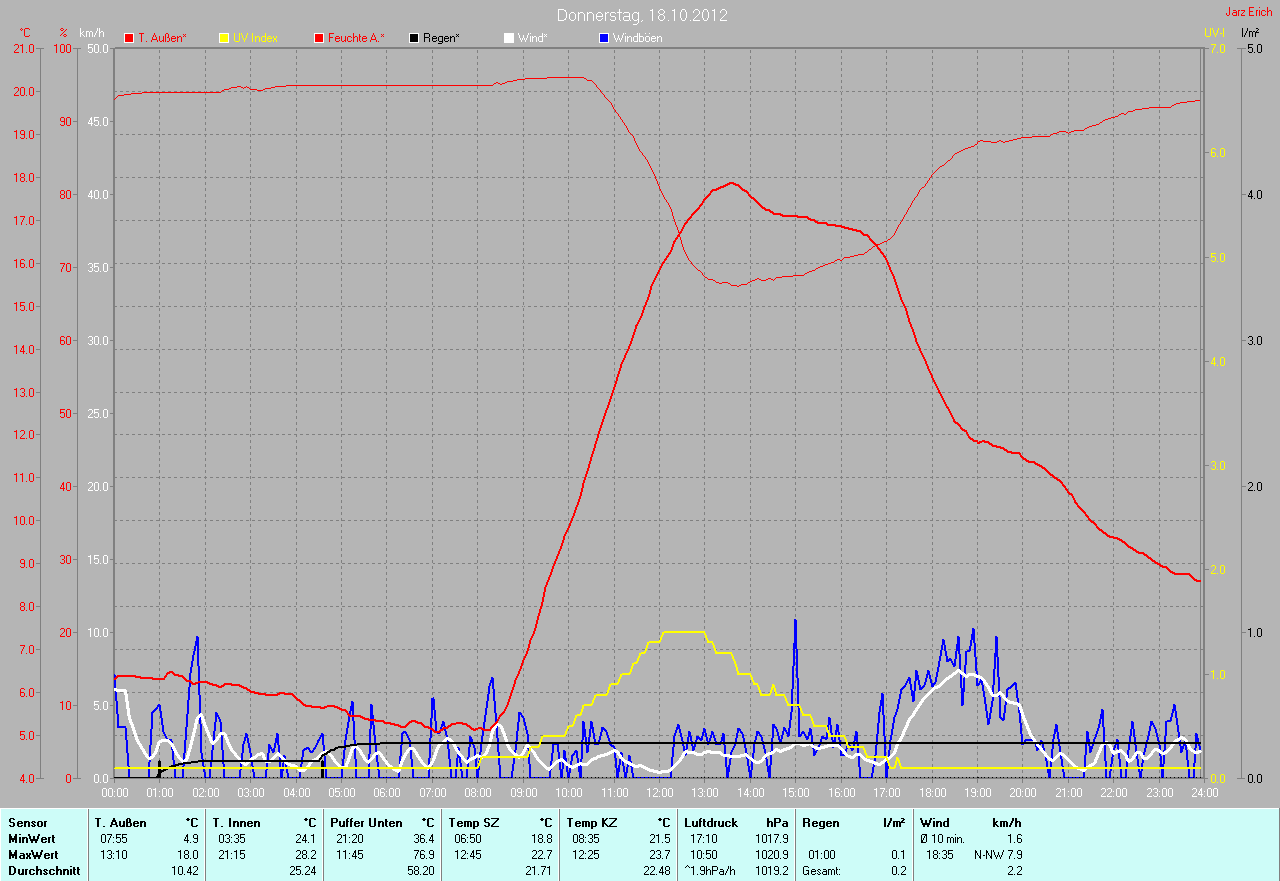Click the 'MinWert' row label
Image resolution: width=1280 pixels, height=881 pixels.
click(30, 839)
